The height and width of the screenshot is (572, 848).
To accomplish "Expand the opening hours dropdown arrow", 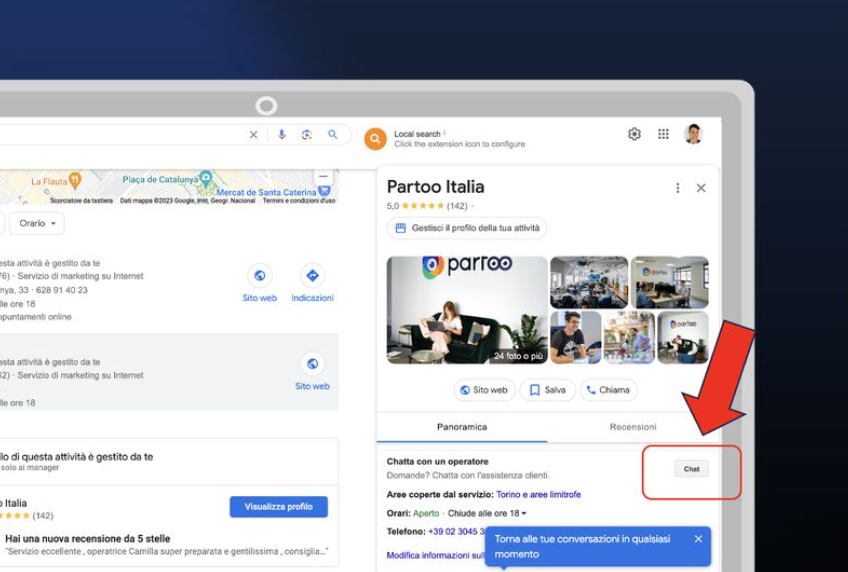I will click(x=524, y=514).
